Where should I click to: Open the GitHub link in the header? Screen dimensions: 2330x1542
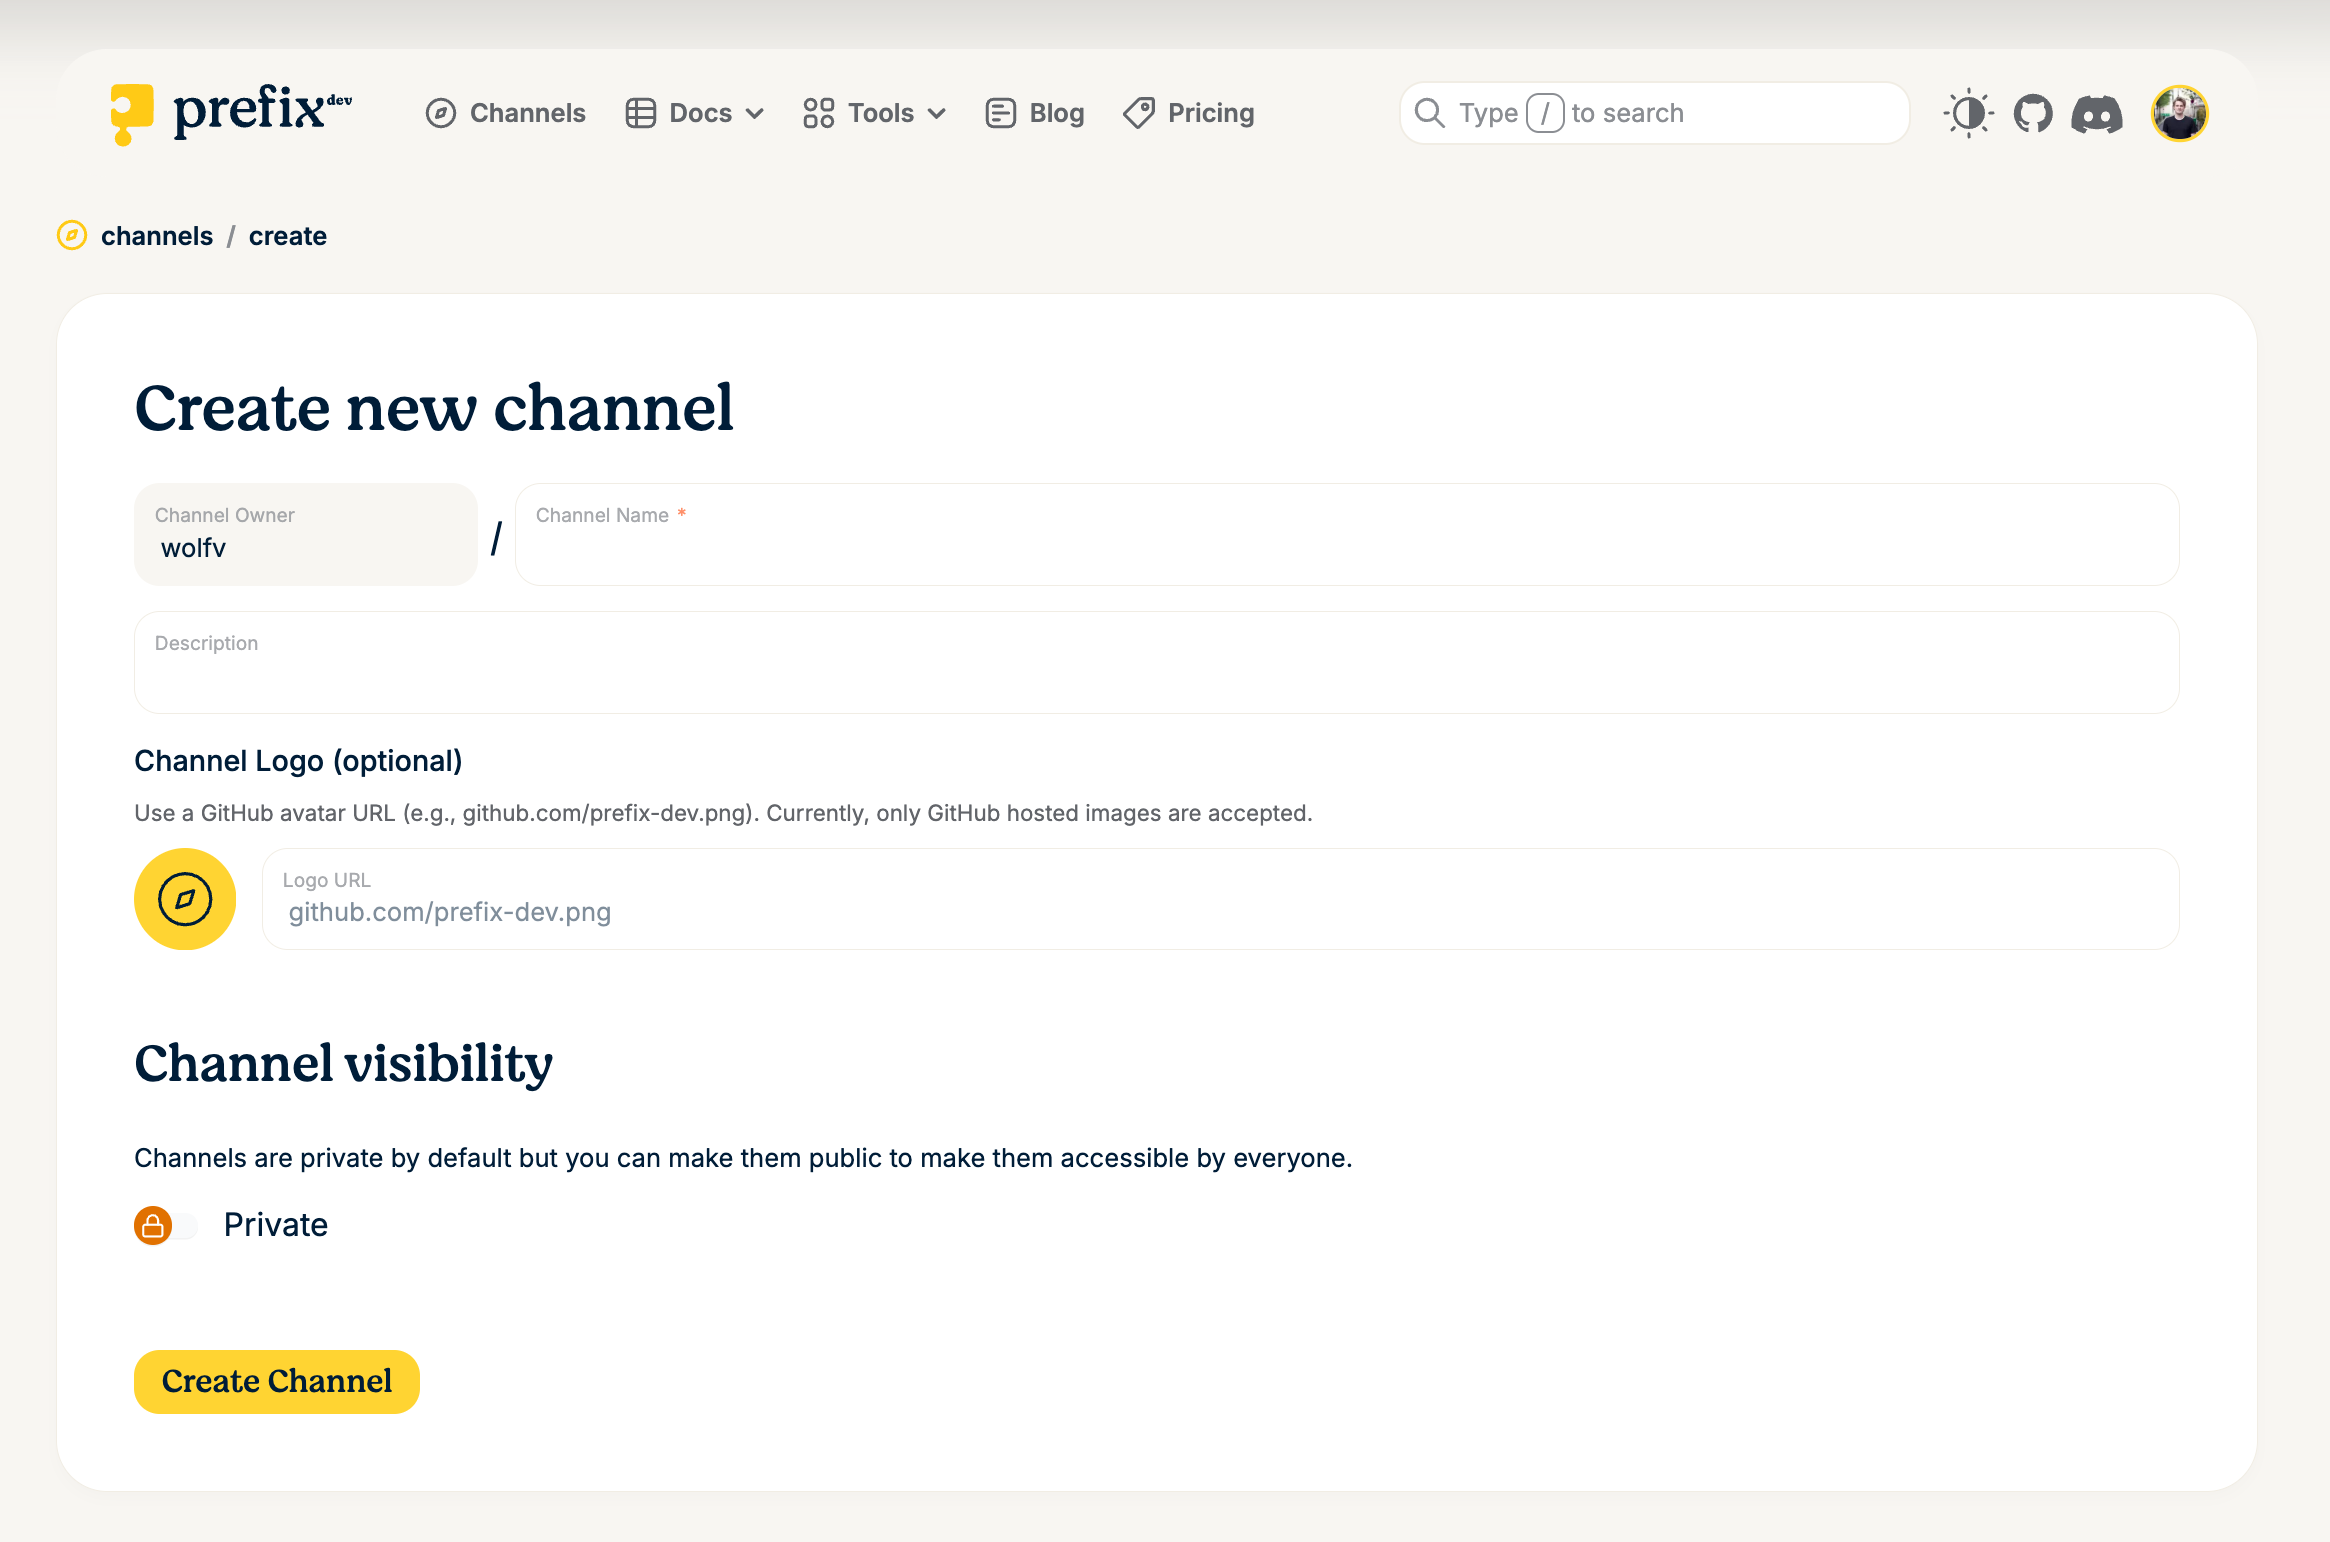pyautogui.click(x=2033, y=113)
